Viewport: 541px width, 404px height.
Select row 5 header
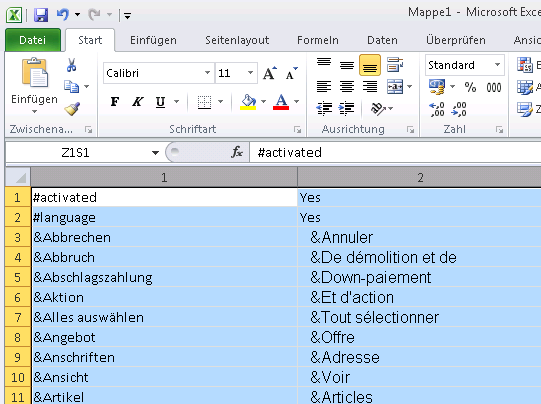pos(18,278)
